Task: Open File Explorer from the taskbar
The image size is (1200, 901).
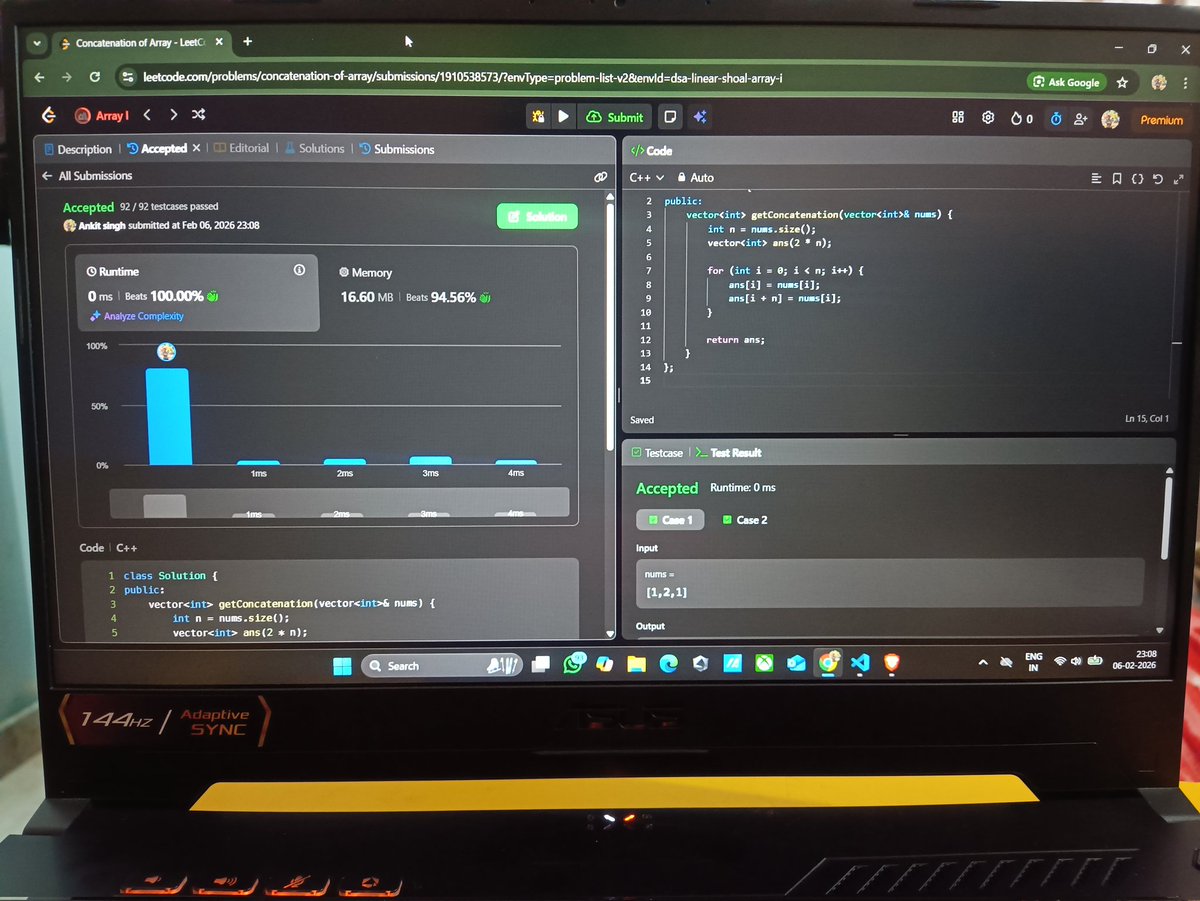Action: (635, 664)
